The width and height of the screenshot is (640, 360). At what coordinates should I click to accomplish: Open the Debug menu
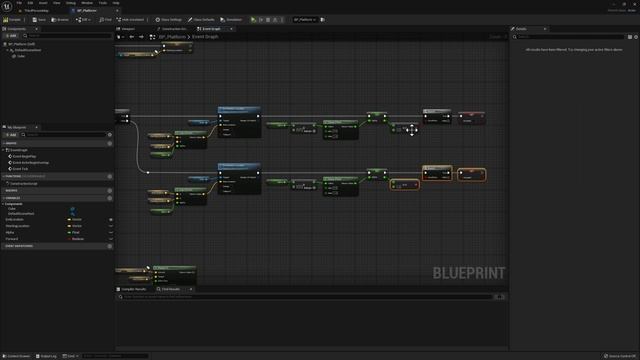tap(71, 3)
